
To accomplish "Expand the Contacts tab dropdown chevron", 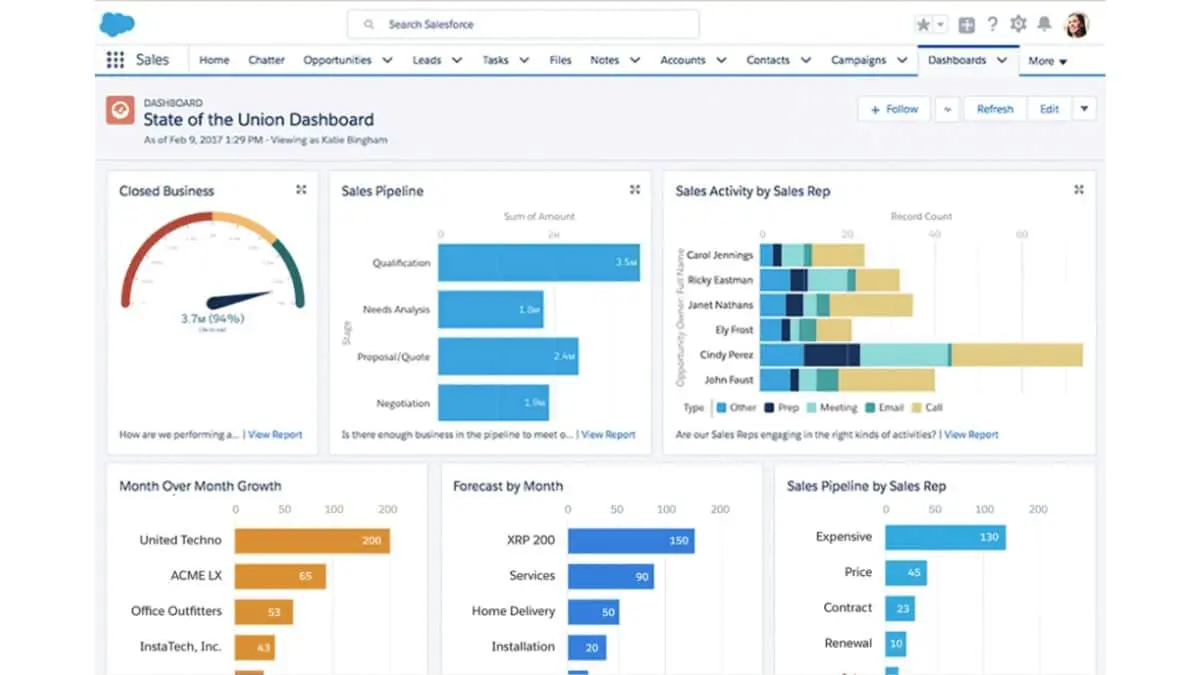I will pos(805,60).
